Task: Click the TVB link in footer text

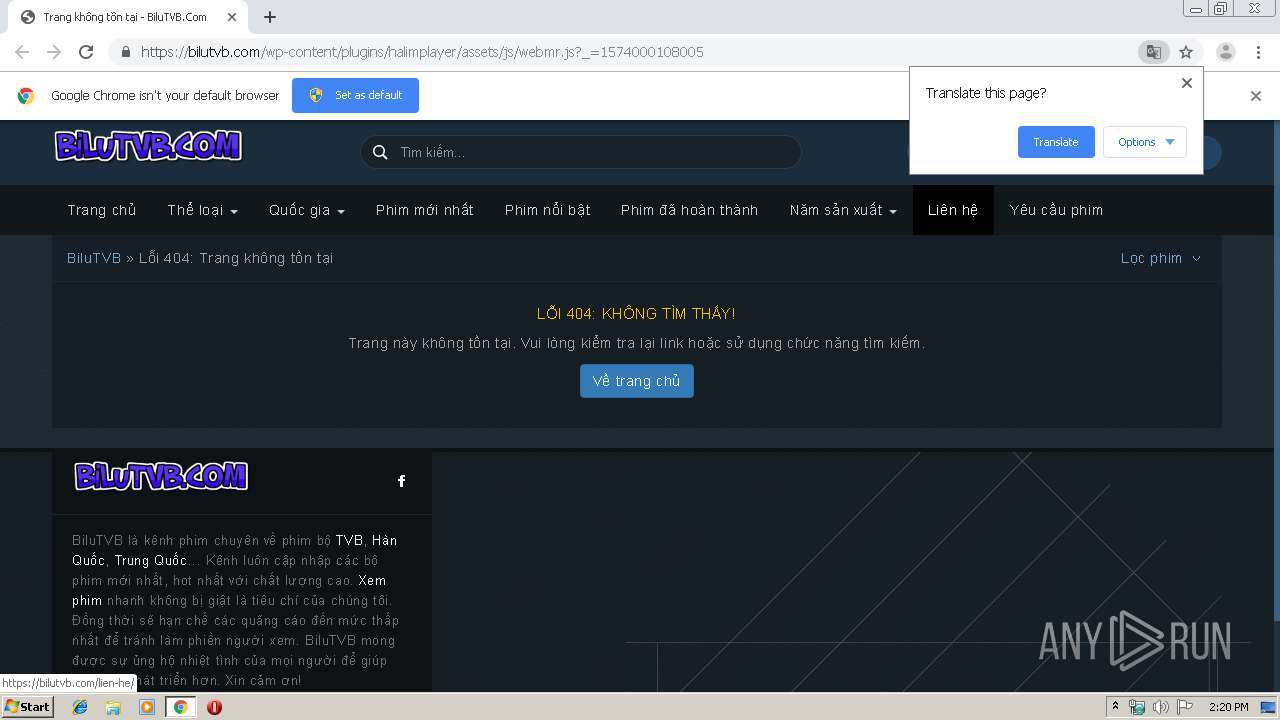Action: click(349, 541)
